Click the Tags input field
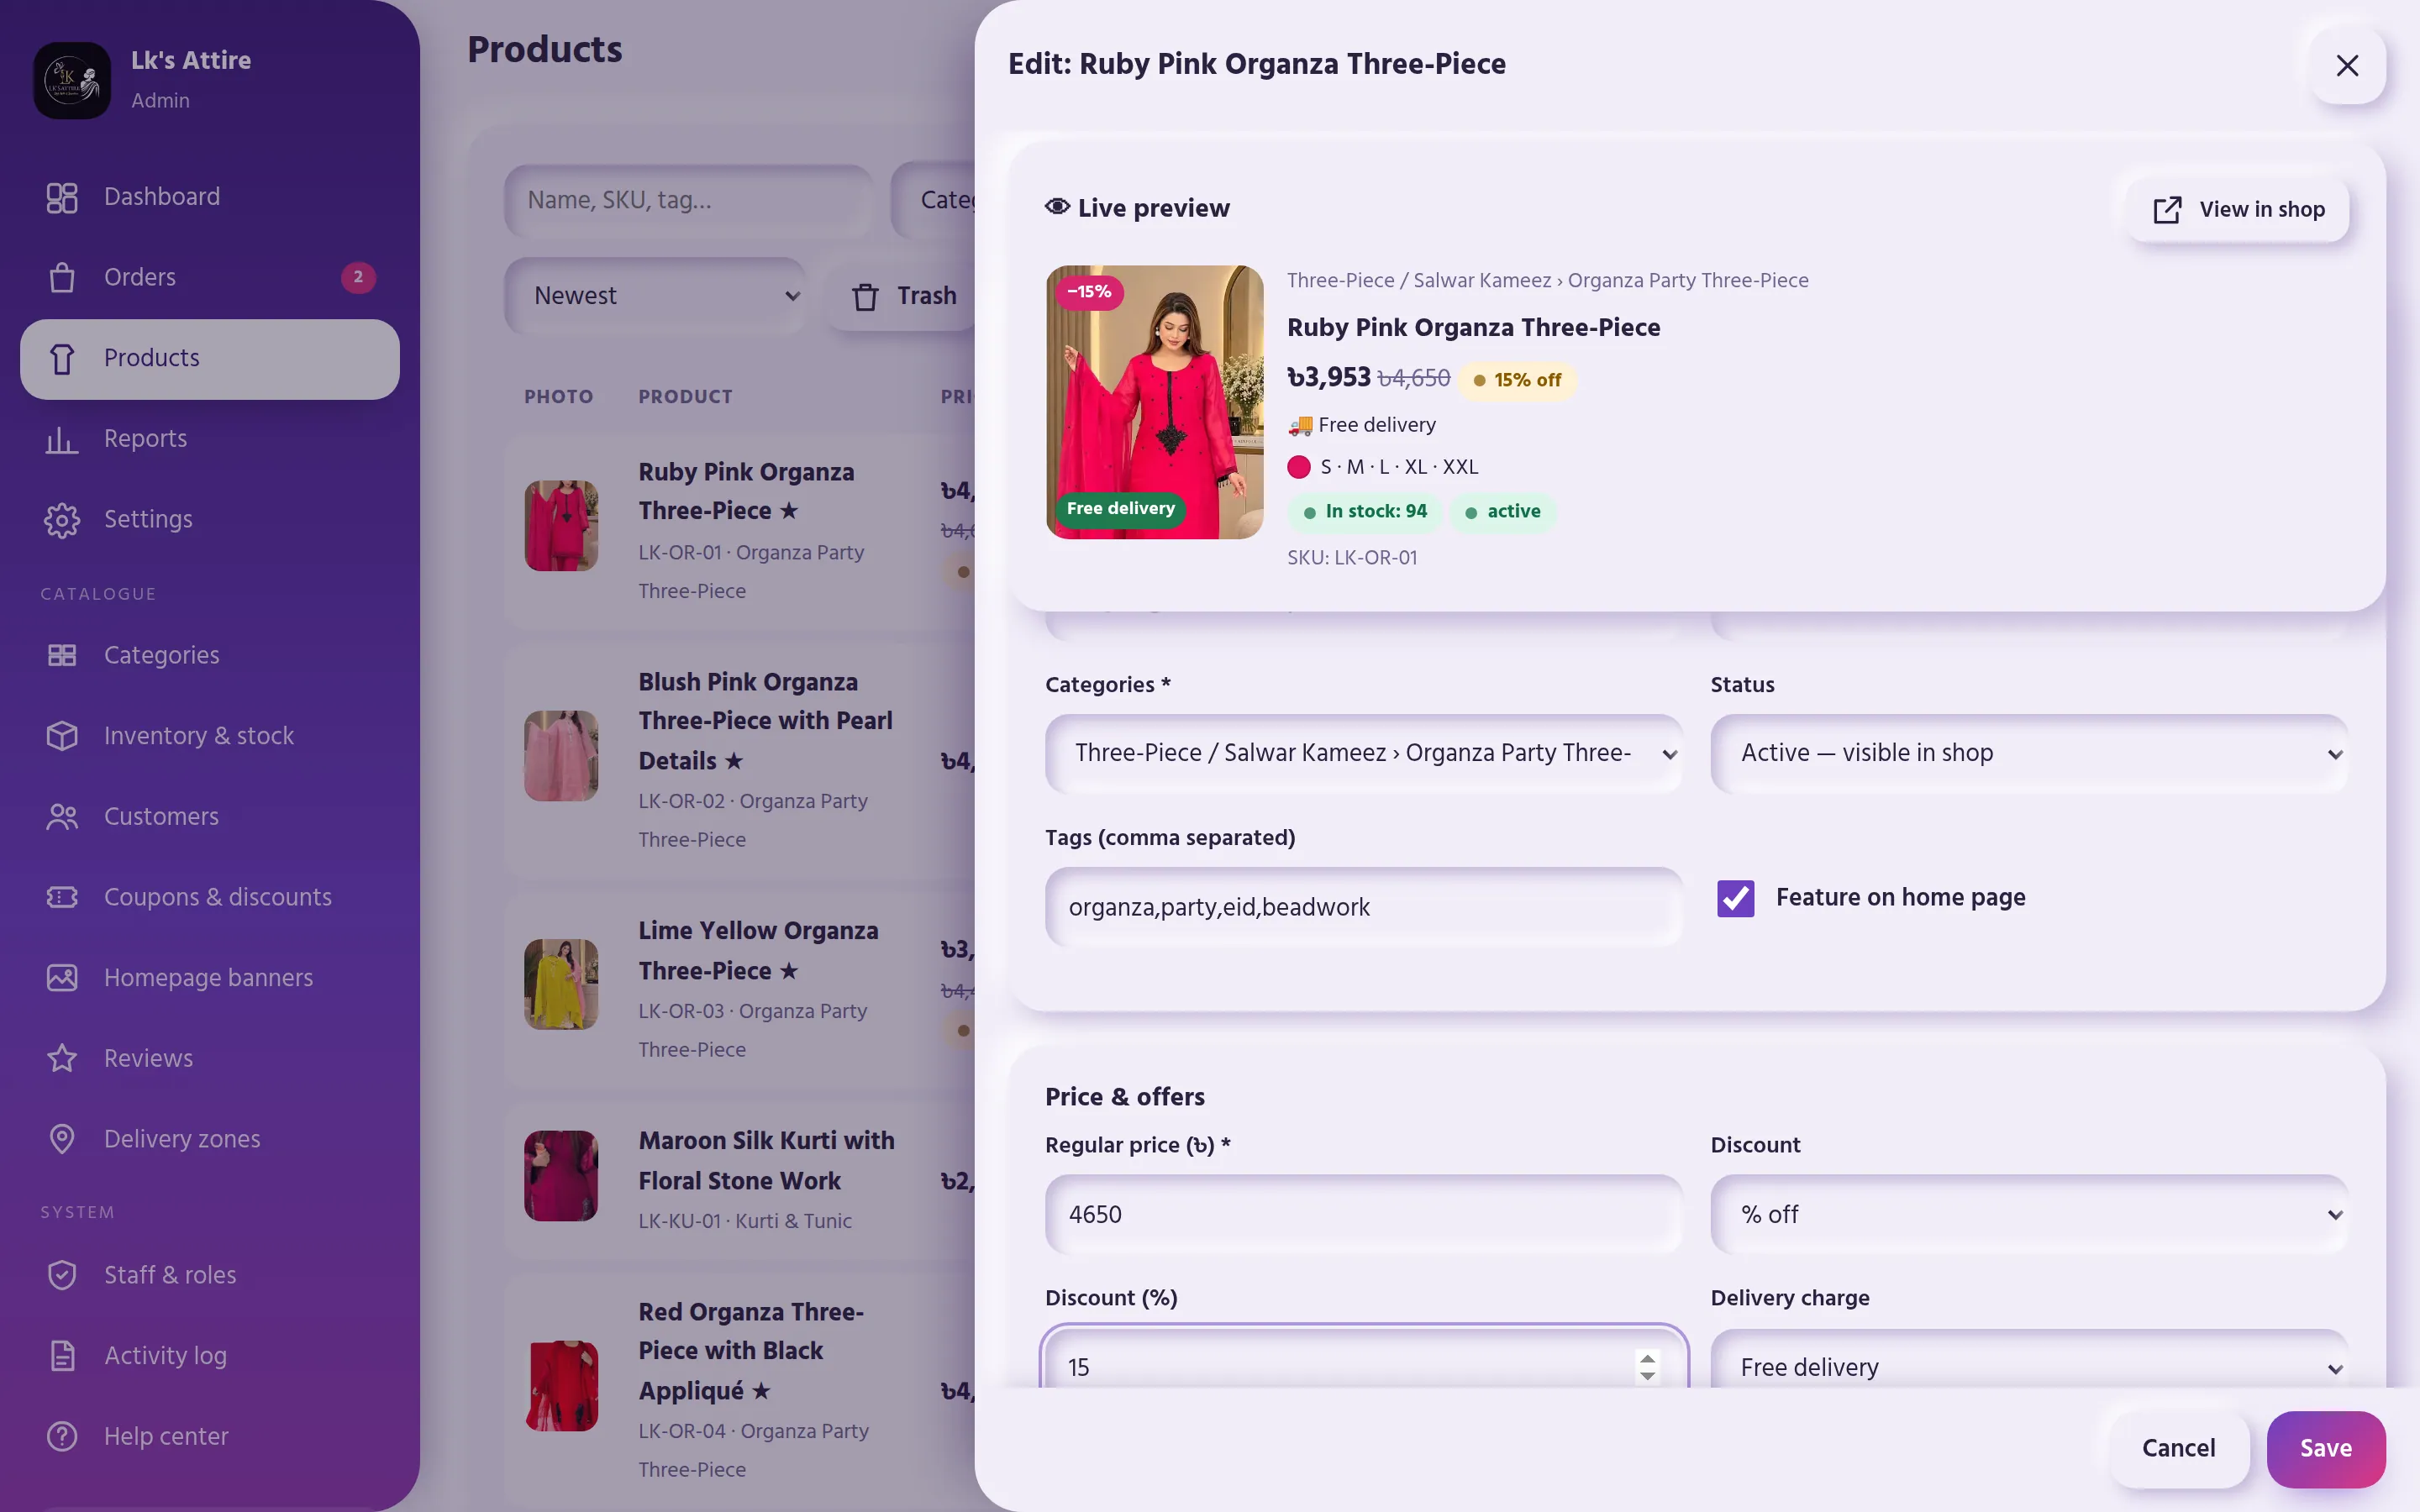 pyautogui.click(x=1364, y=907)
